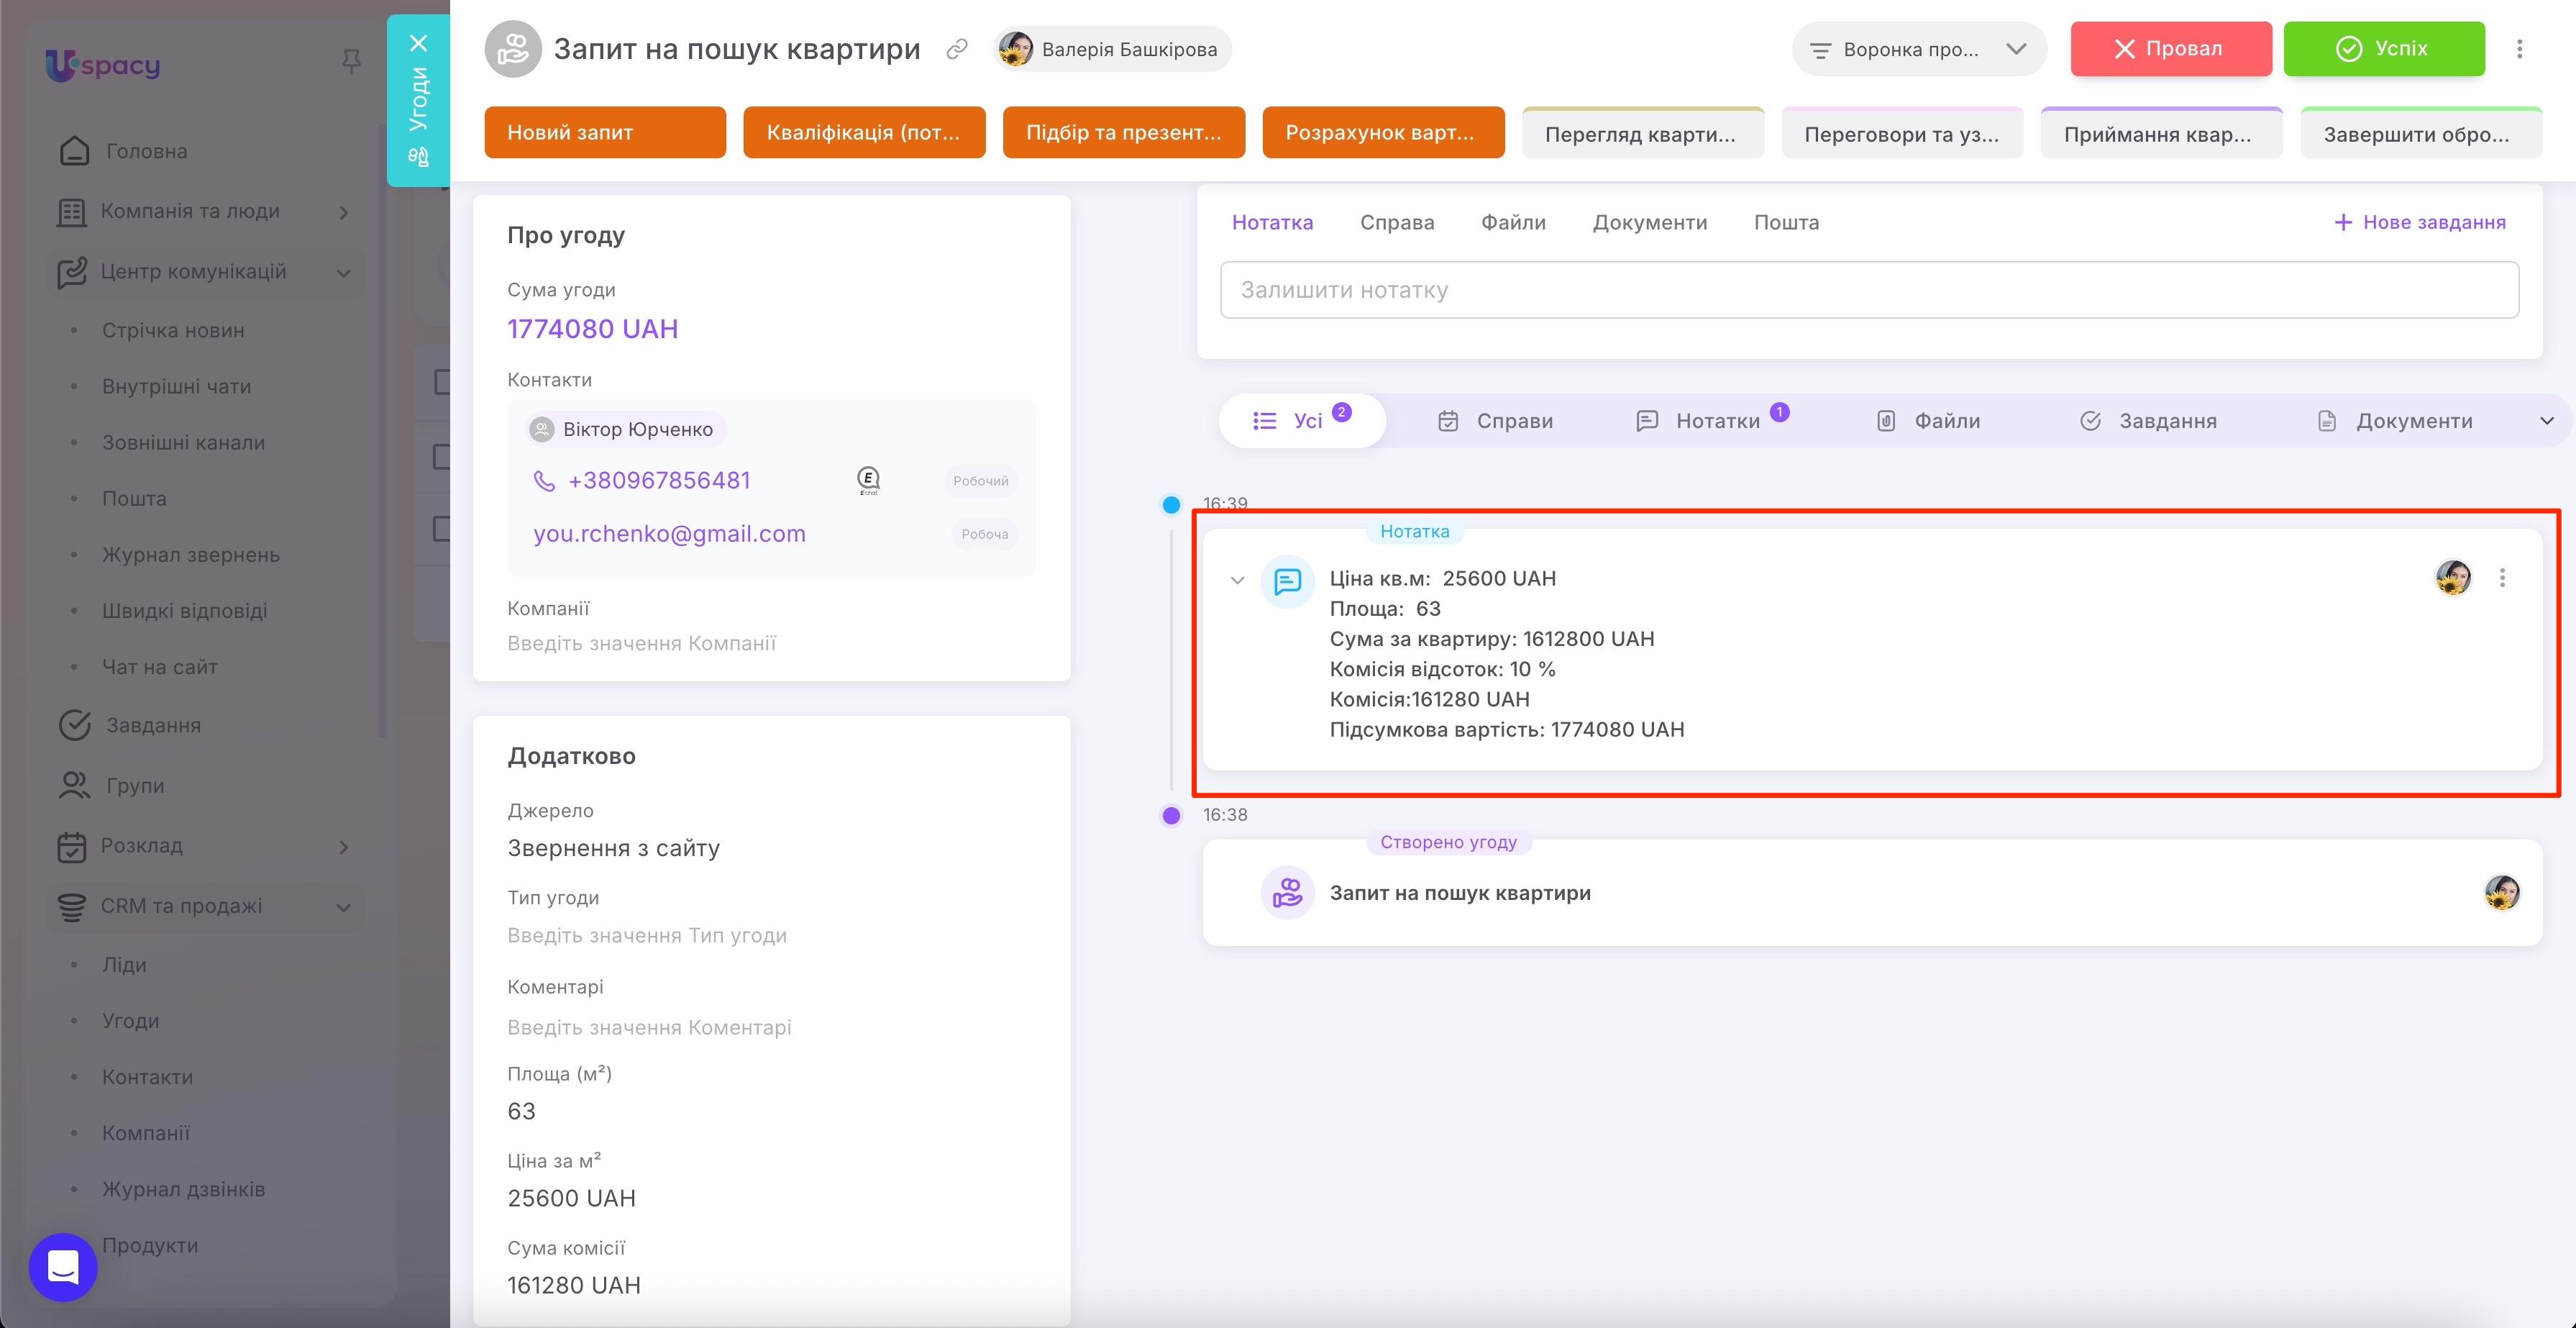The height and width of the screenshot is (1328, 2576).
Task: Select the Кваліфікація stage
Action: 864,132
